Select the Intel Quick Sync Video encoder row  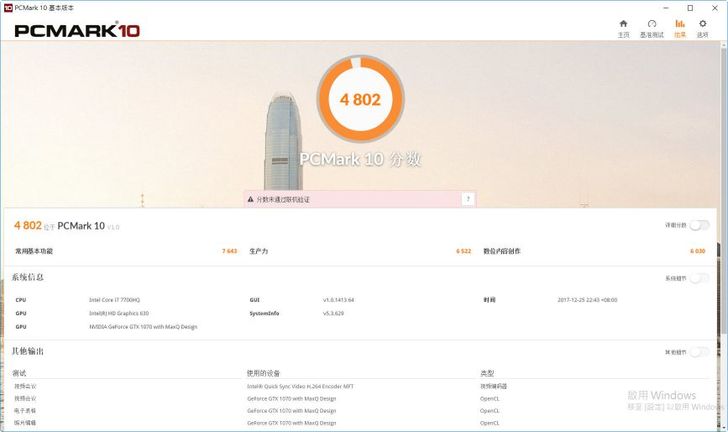(x=302, y=386)
